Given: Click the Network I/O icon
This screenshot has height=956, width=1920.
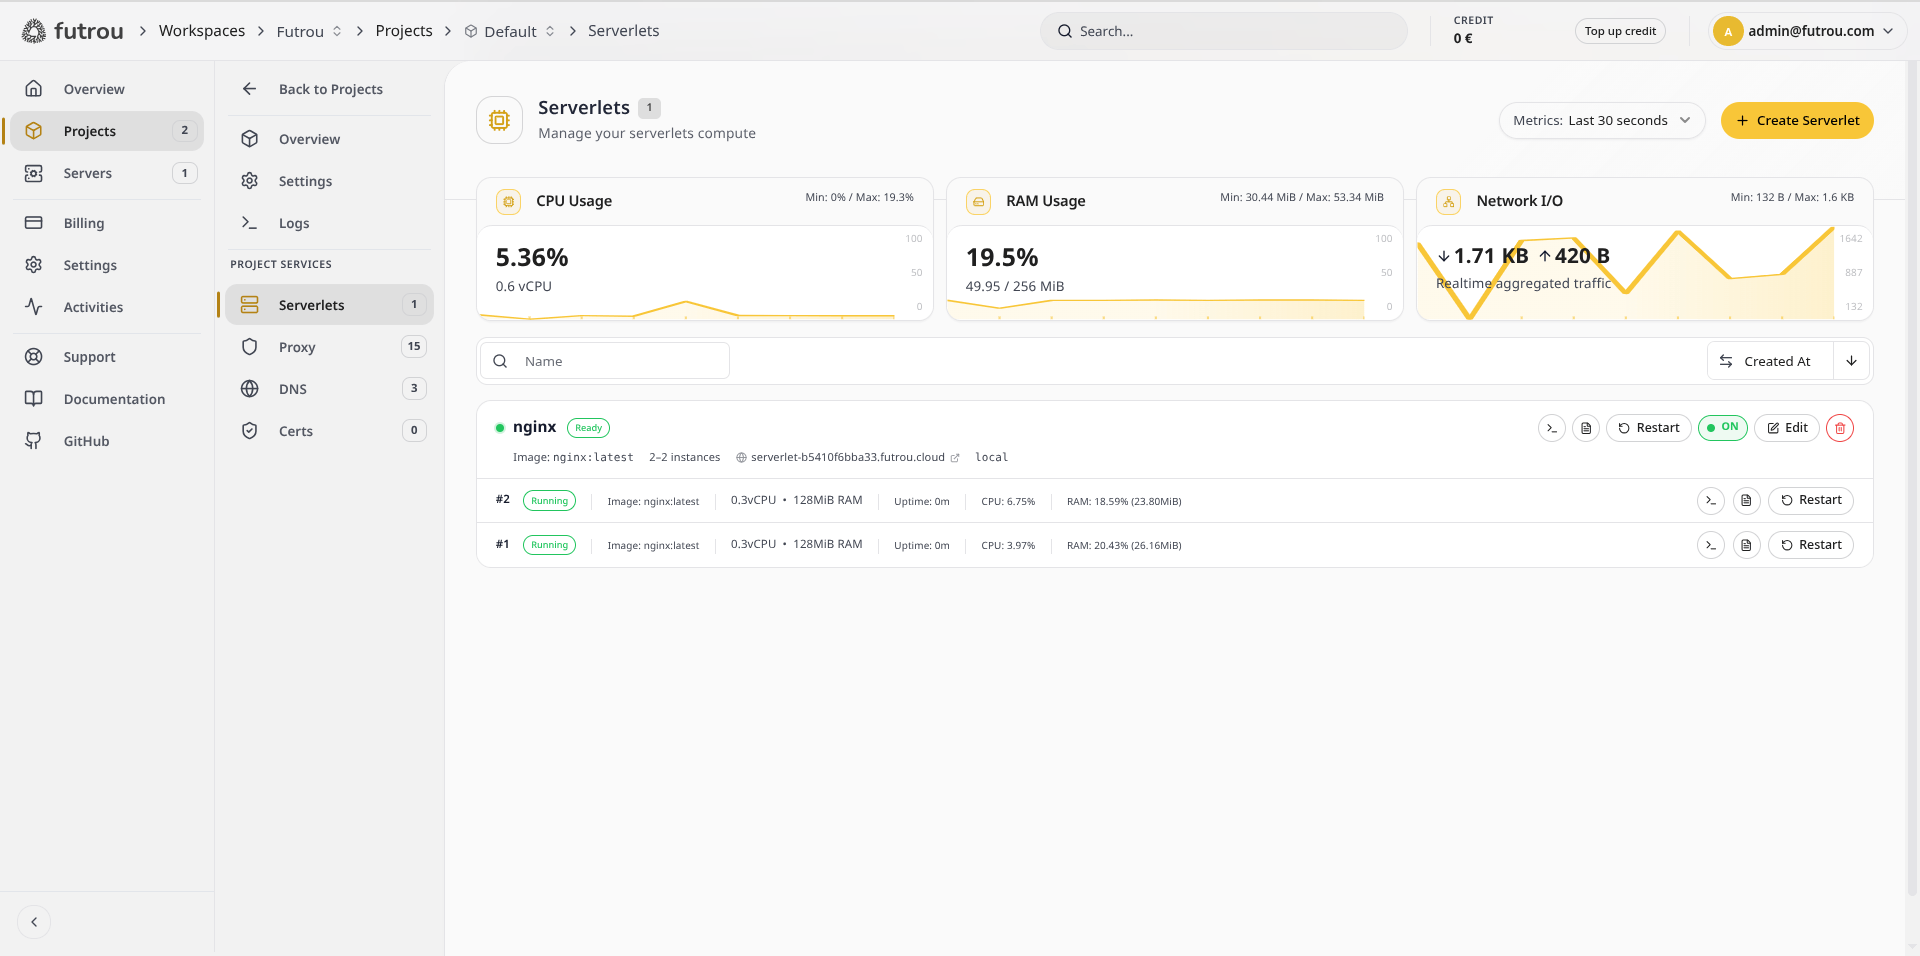Looking at the screenshot, I should [1449, 201].
